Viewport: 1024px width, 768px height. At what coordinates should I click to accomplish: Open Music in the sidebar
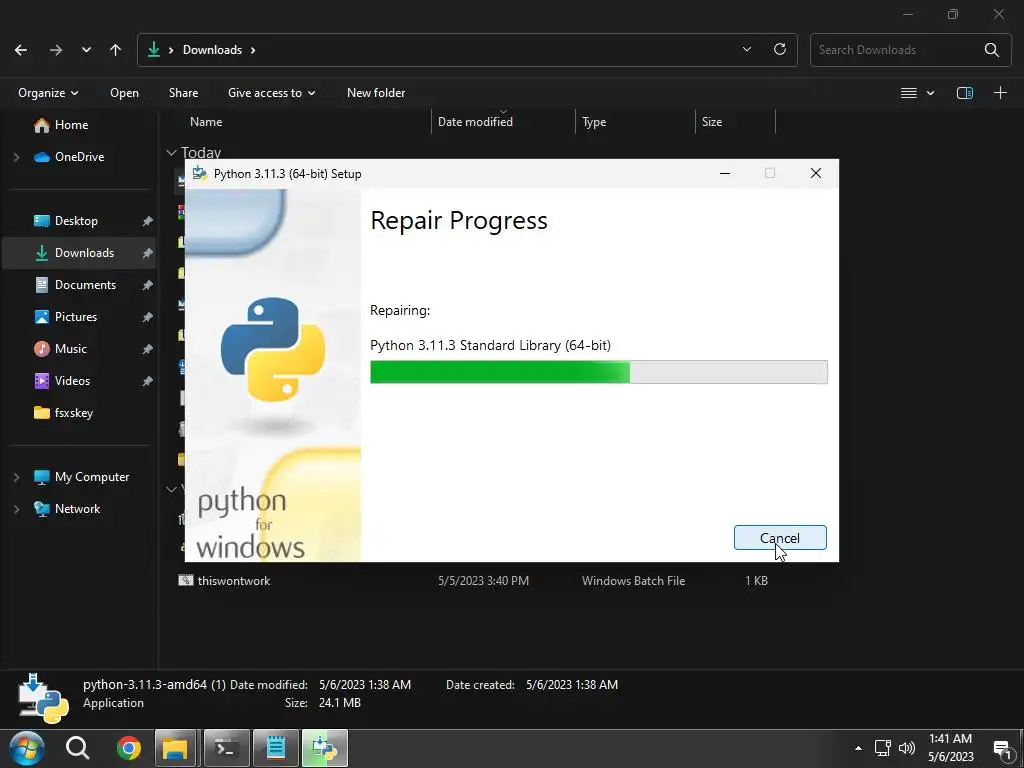click(71, 349)
